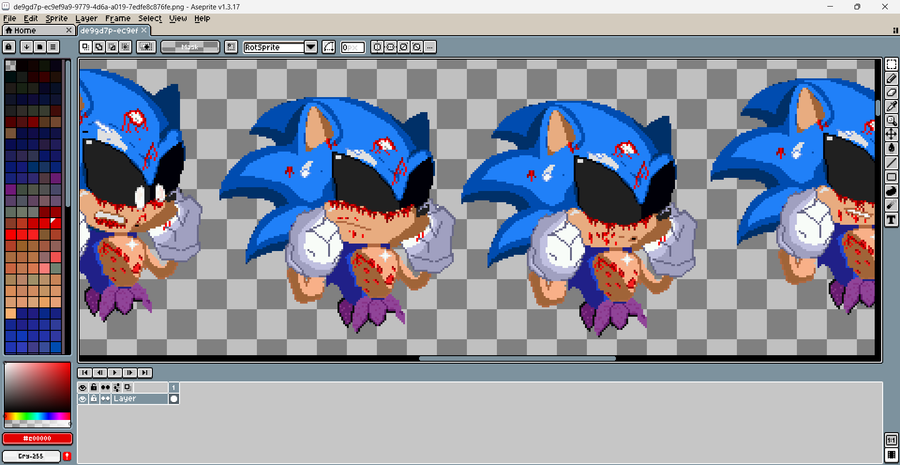Open the Frame menu

118,18
